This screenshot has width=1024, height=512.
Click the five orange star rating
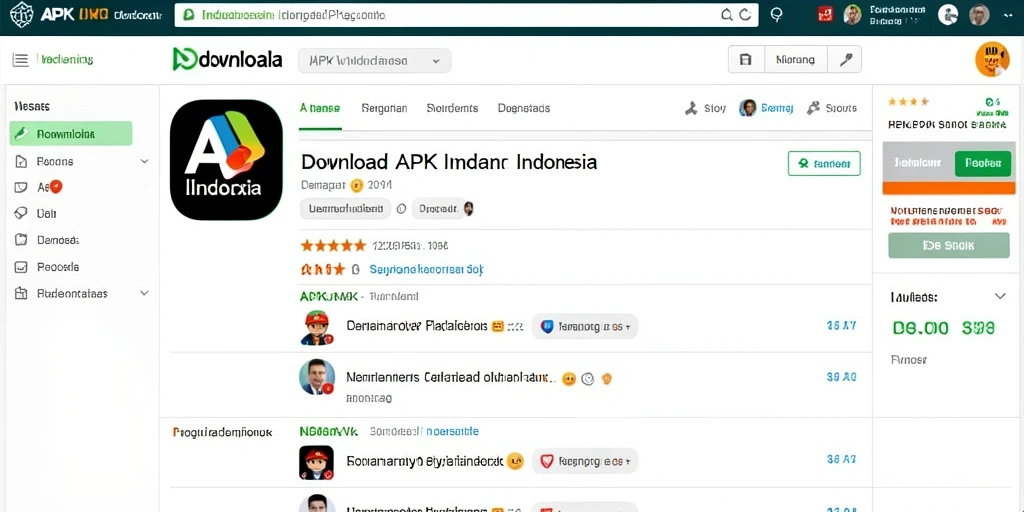pyautogui.click(x=333, y=246)
